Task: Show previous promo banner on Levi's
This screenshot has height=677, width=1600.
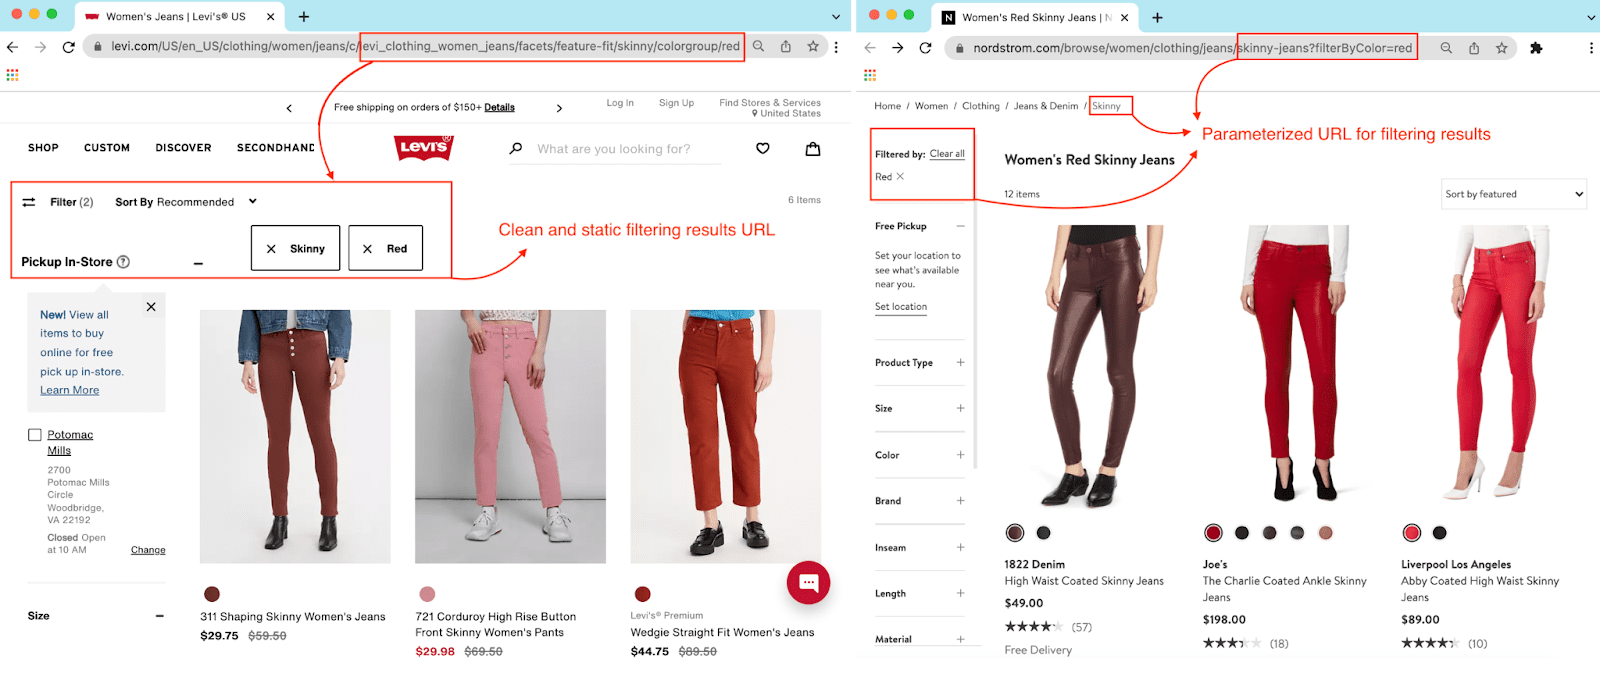Action: tap(289, 108)
